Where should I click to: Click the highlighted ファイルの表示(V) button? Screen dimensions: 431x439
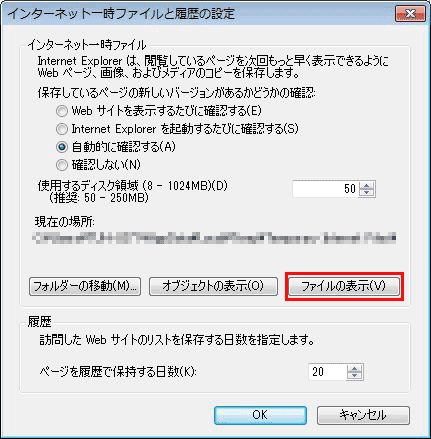344,286
